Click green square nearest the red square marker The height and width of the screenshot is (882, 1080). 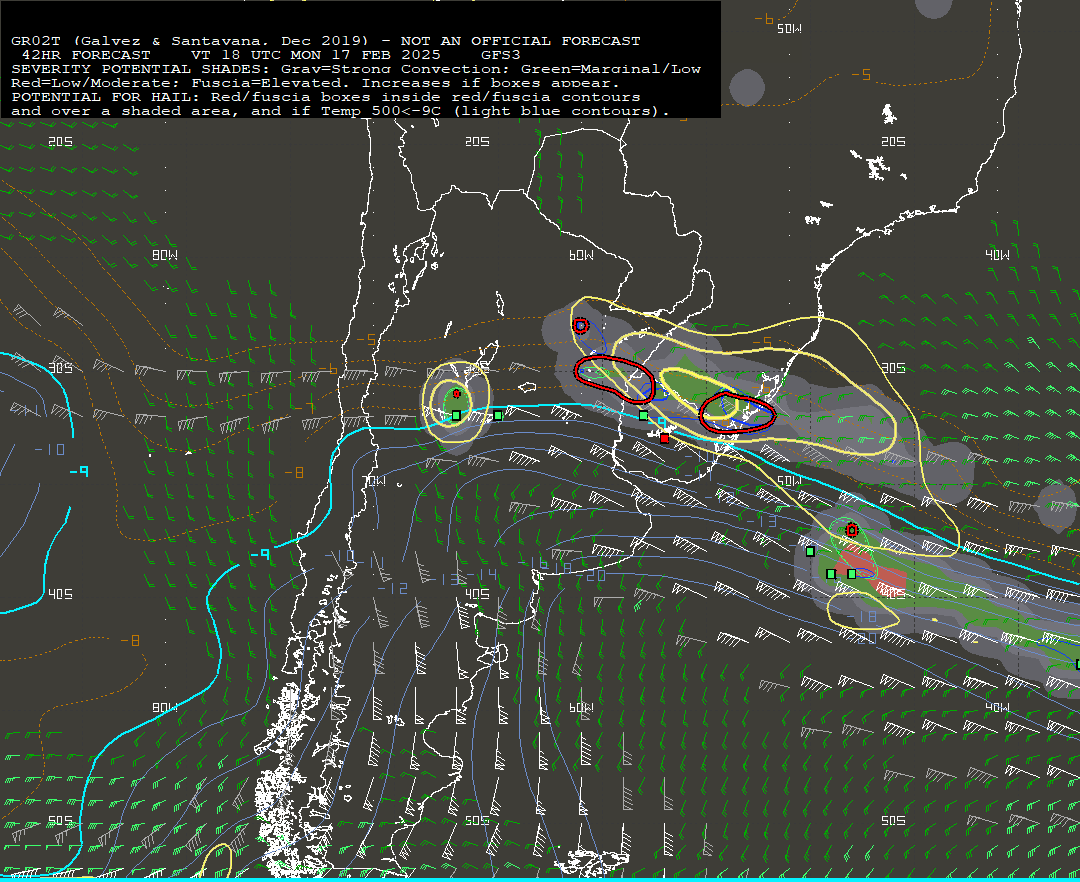[643, 415]
